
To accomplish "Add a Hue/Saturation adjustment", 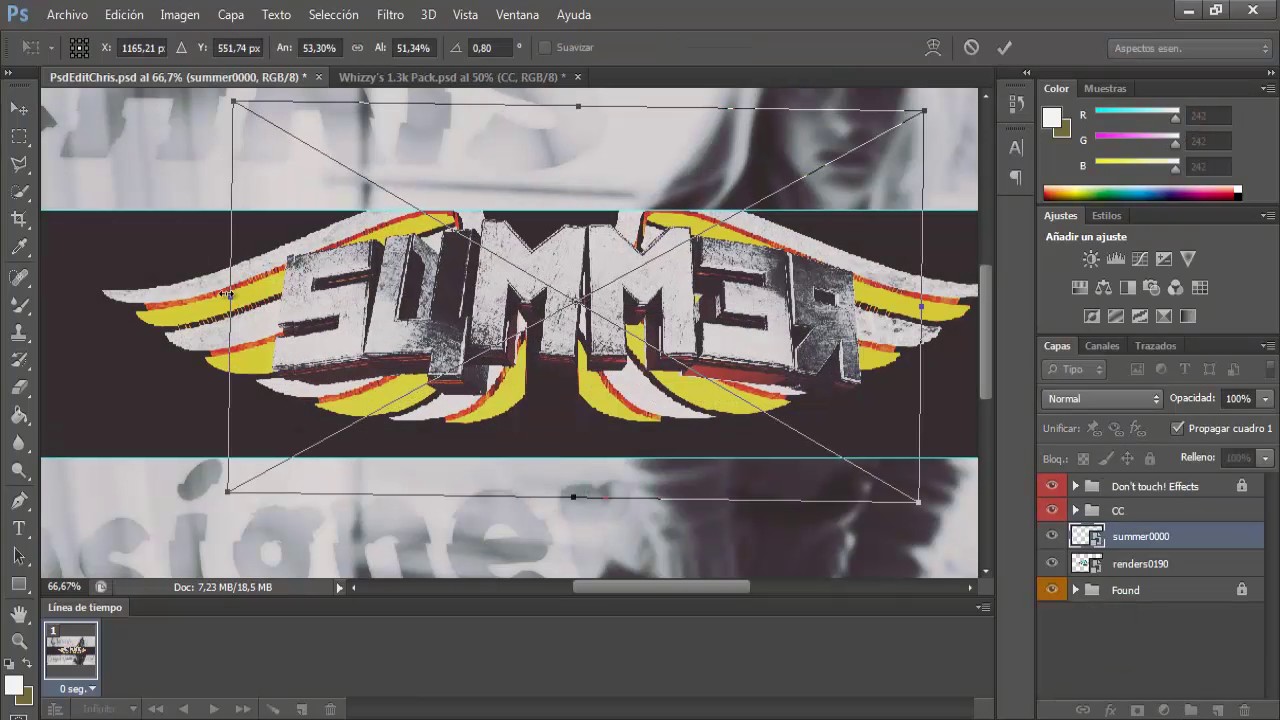I will (x=1080, y=288).
